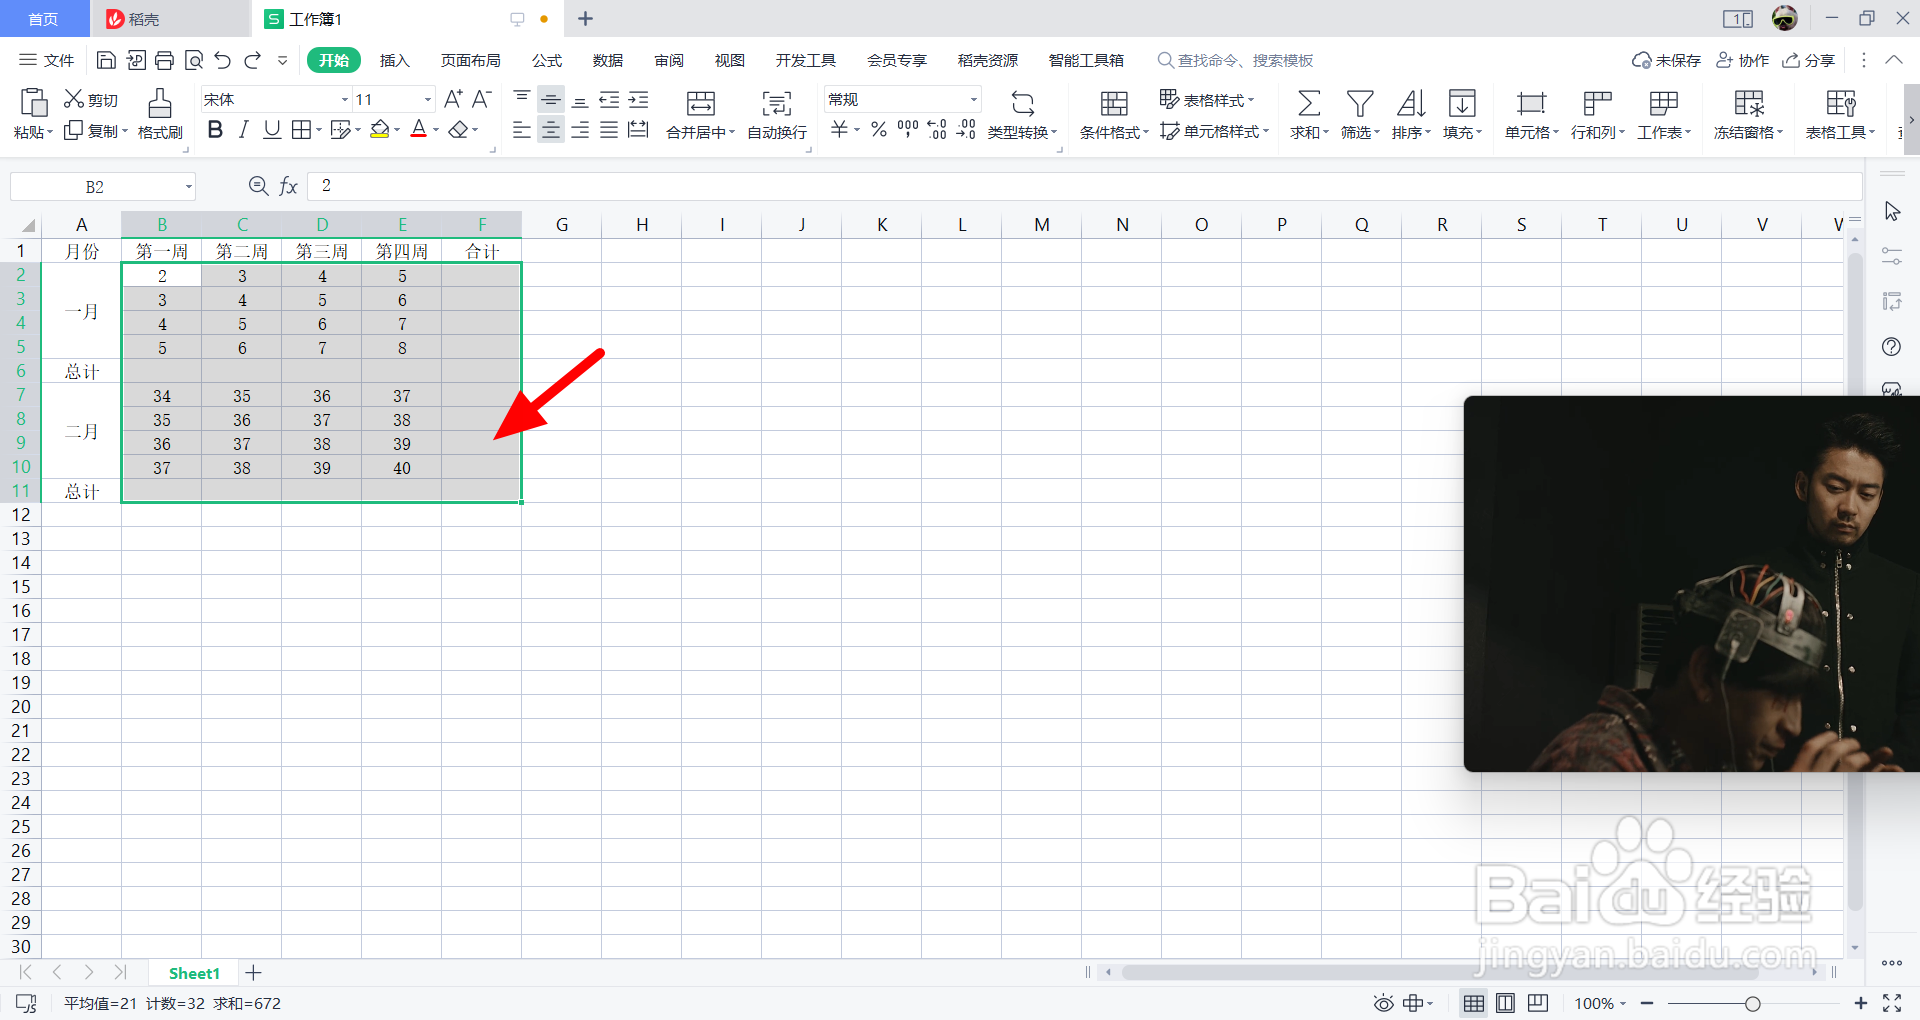Click the Fill down icon
This screenshot has height=1020, width=1920.
tap(1462, 103)
